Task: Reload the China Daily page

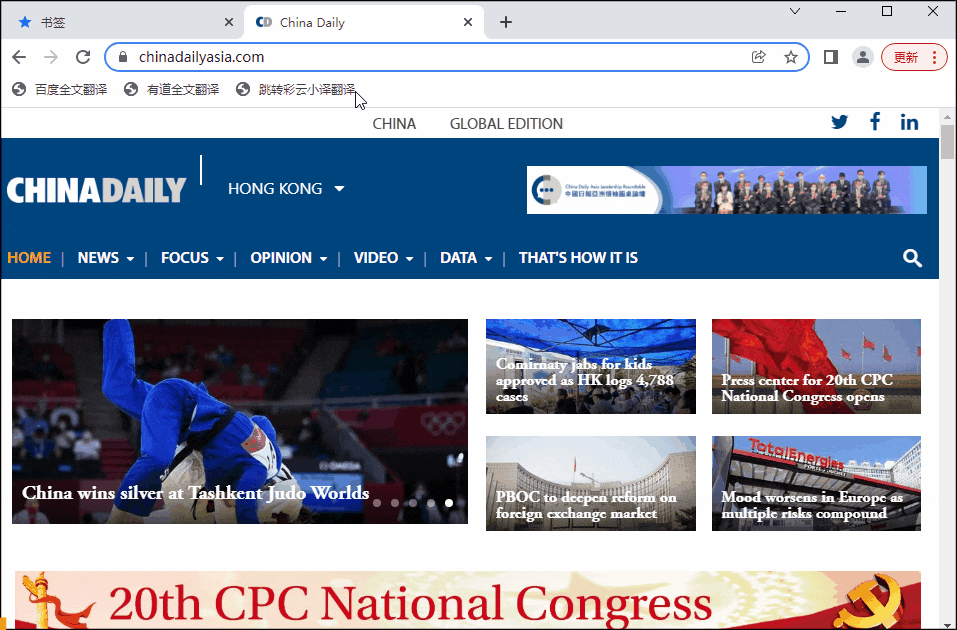Action: click(x=83, y=57)
